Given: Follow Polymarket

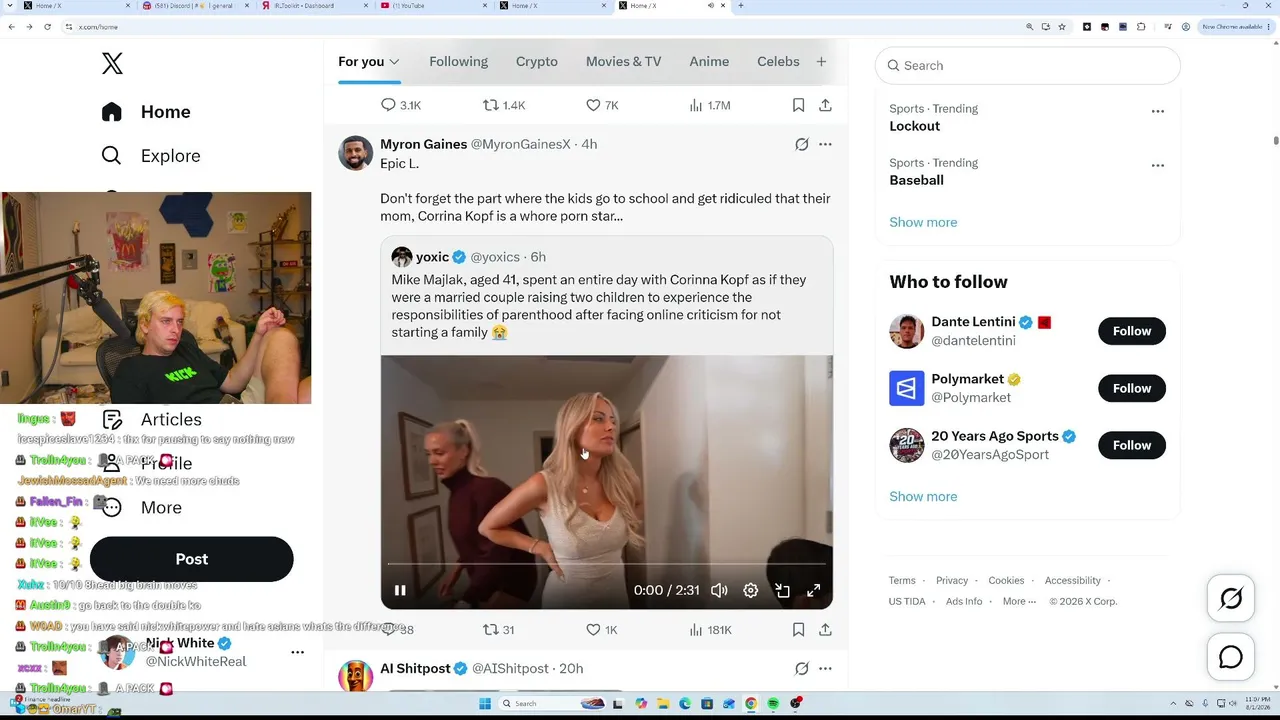Looking at the screenshot, I should [x=1132, y=388].
